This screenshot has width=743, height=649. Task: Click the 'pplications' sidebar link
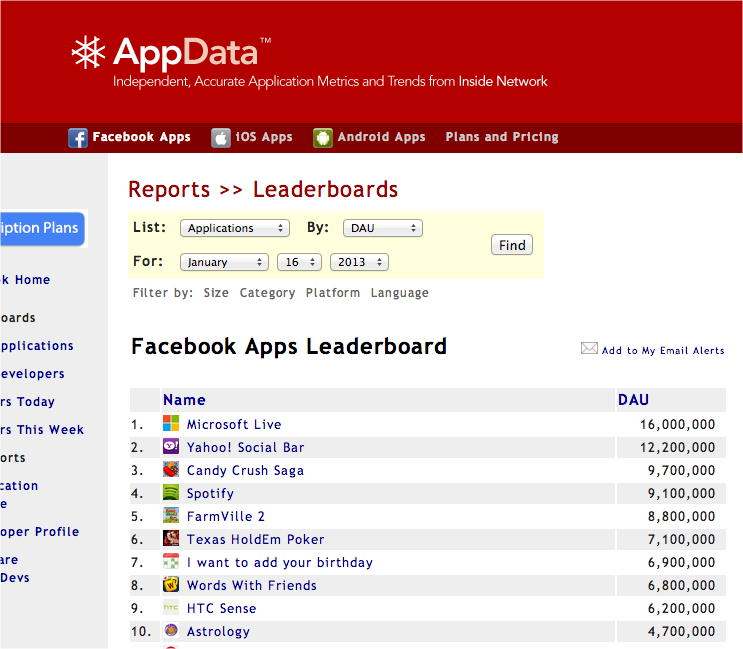(x=37, y=346)
